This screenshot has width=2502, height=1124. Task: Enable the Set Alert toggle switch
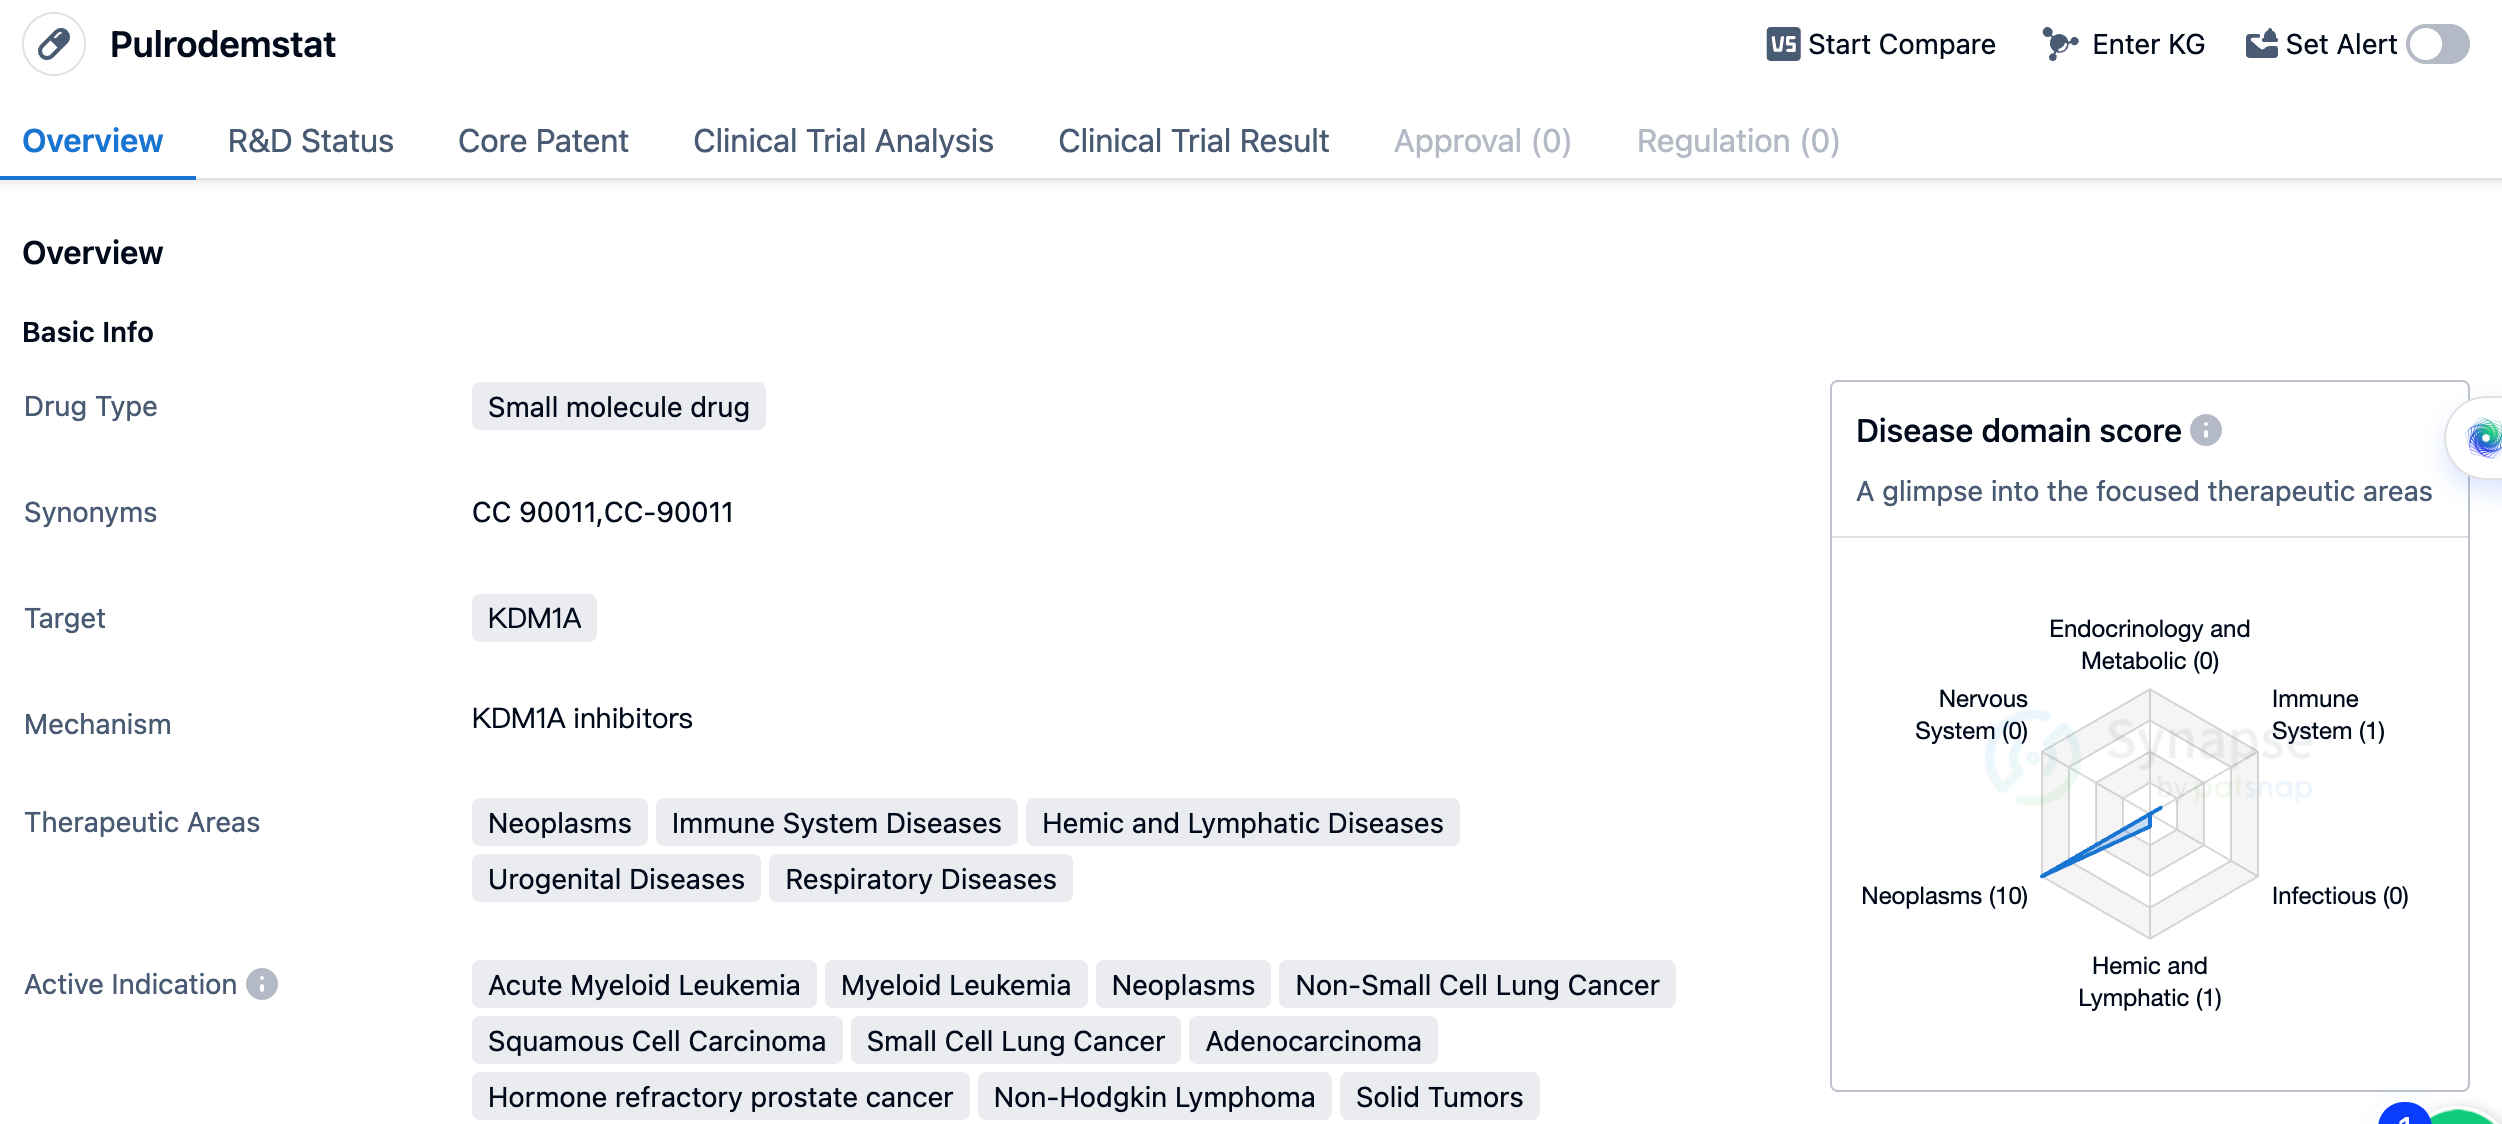click(x=2437, y=44)
